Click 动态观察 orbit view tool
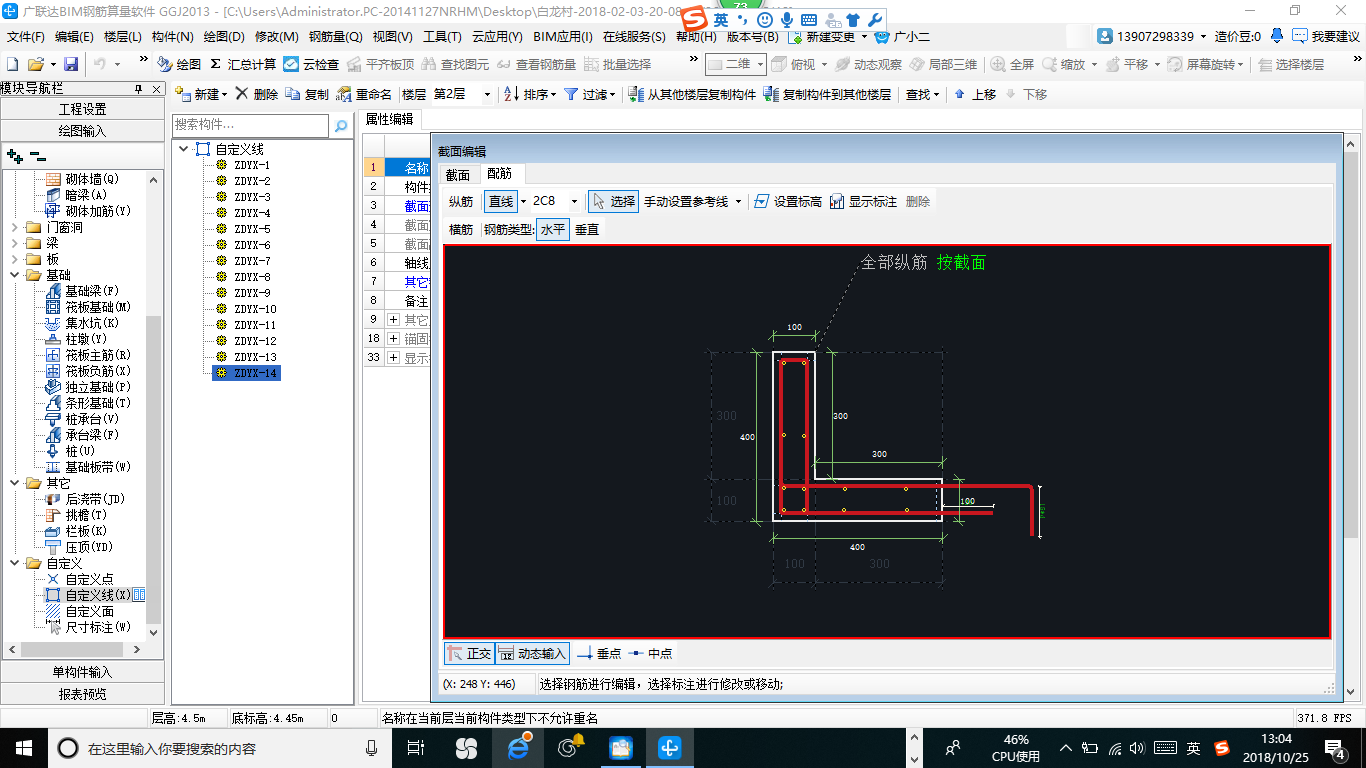The height and width of the screenshot is (768, 1366). tap(867, 64)
